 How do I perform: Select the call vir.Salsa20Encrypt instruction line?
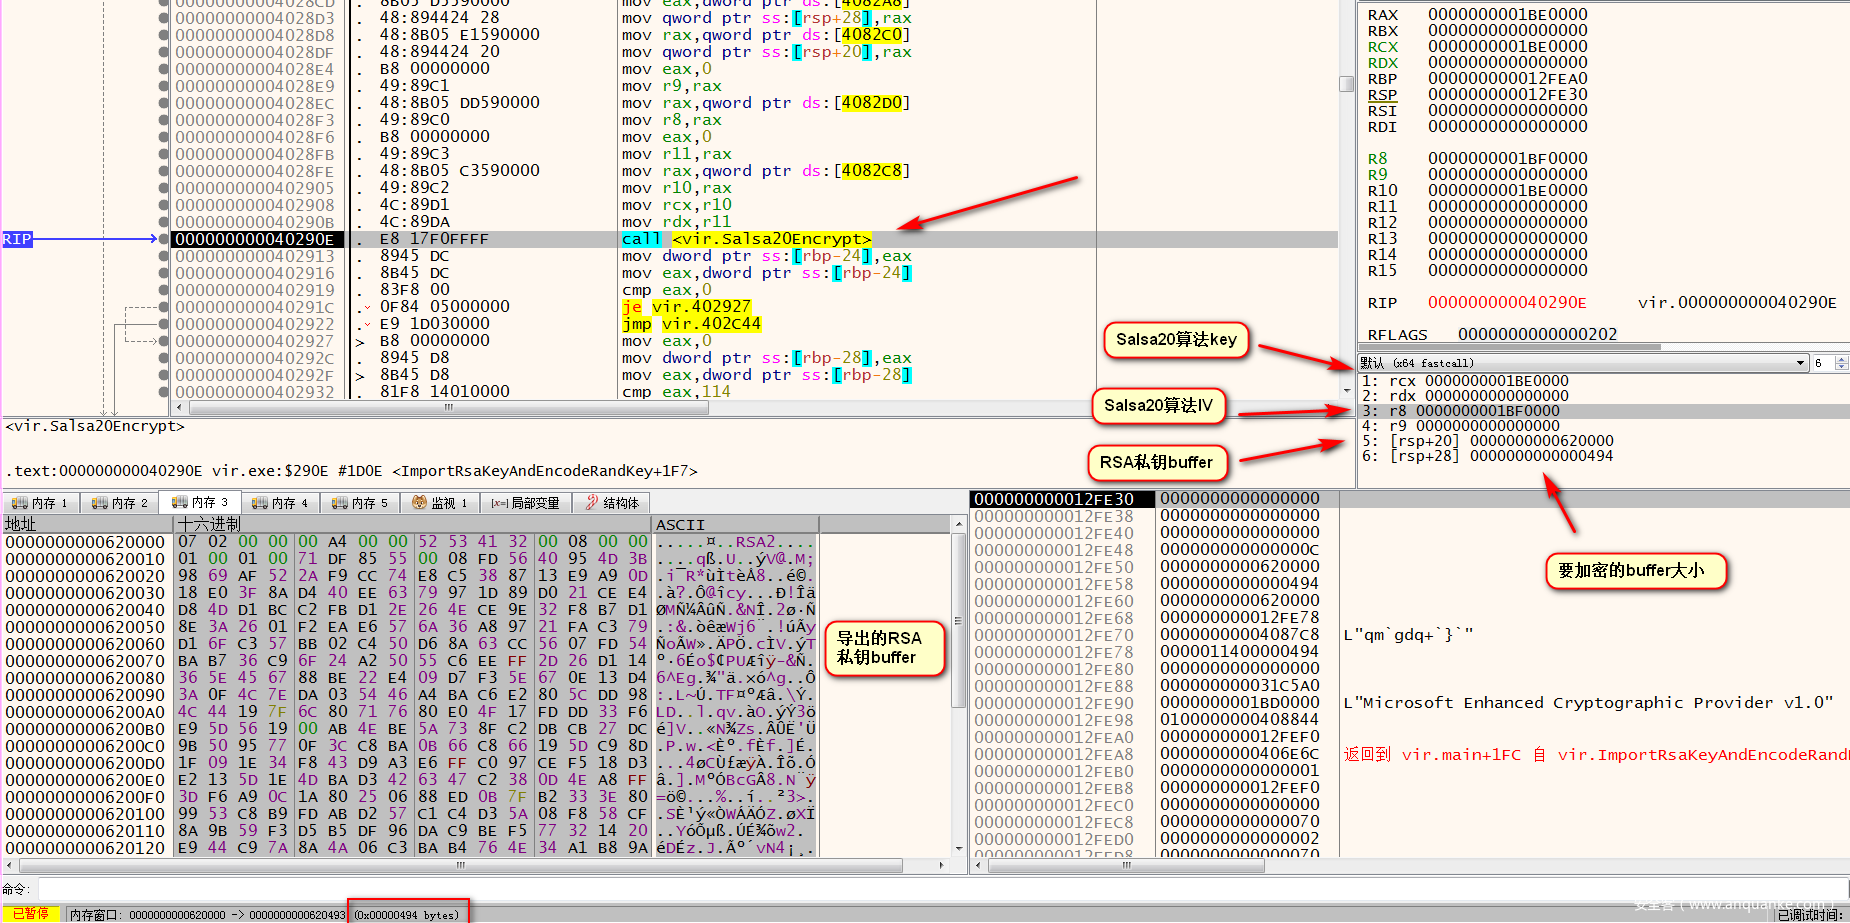pos(745,239)
